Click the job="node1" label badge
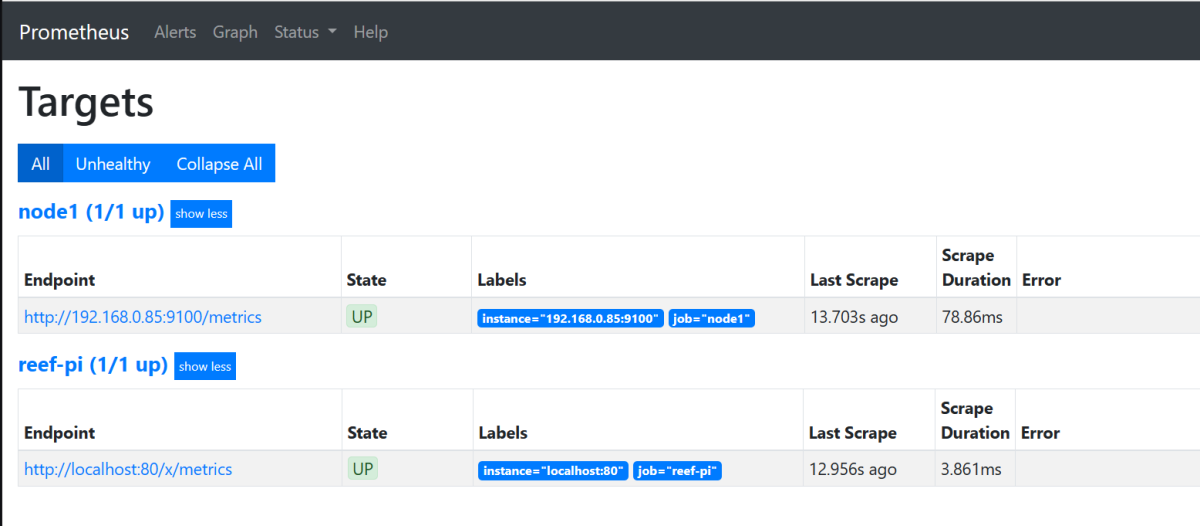The height and width of the screenshot is (526, 1200). point(712,319)
